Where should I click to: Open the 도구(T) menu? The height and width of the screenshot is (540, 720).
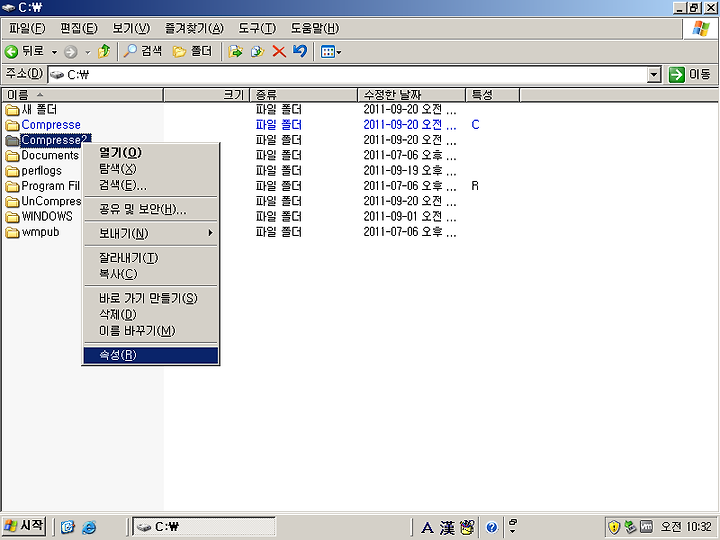click(x=257, y=28)
